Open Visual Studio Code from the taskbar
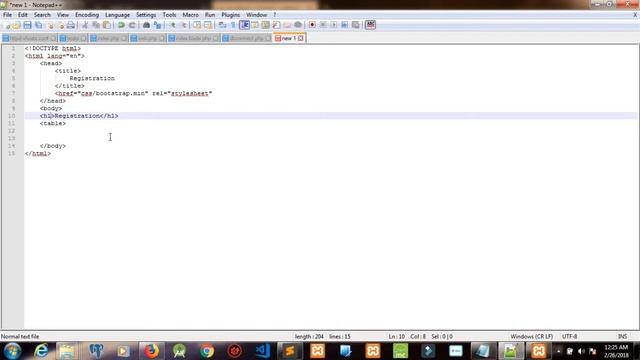Viewport: 640px width, 360px height. point(262,351)
